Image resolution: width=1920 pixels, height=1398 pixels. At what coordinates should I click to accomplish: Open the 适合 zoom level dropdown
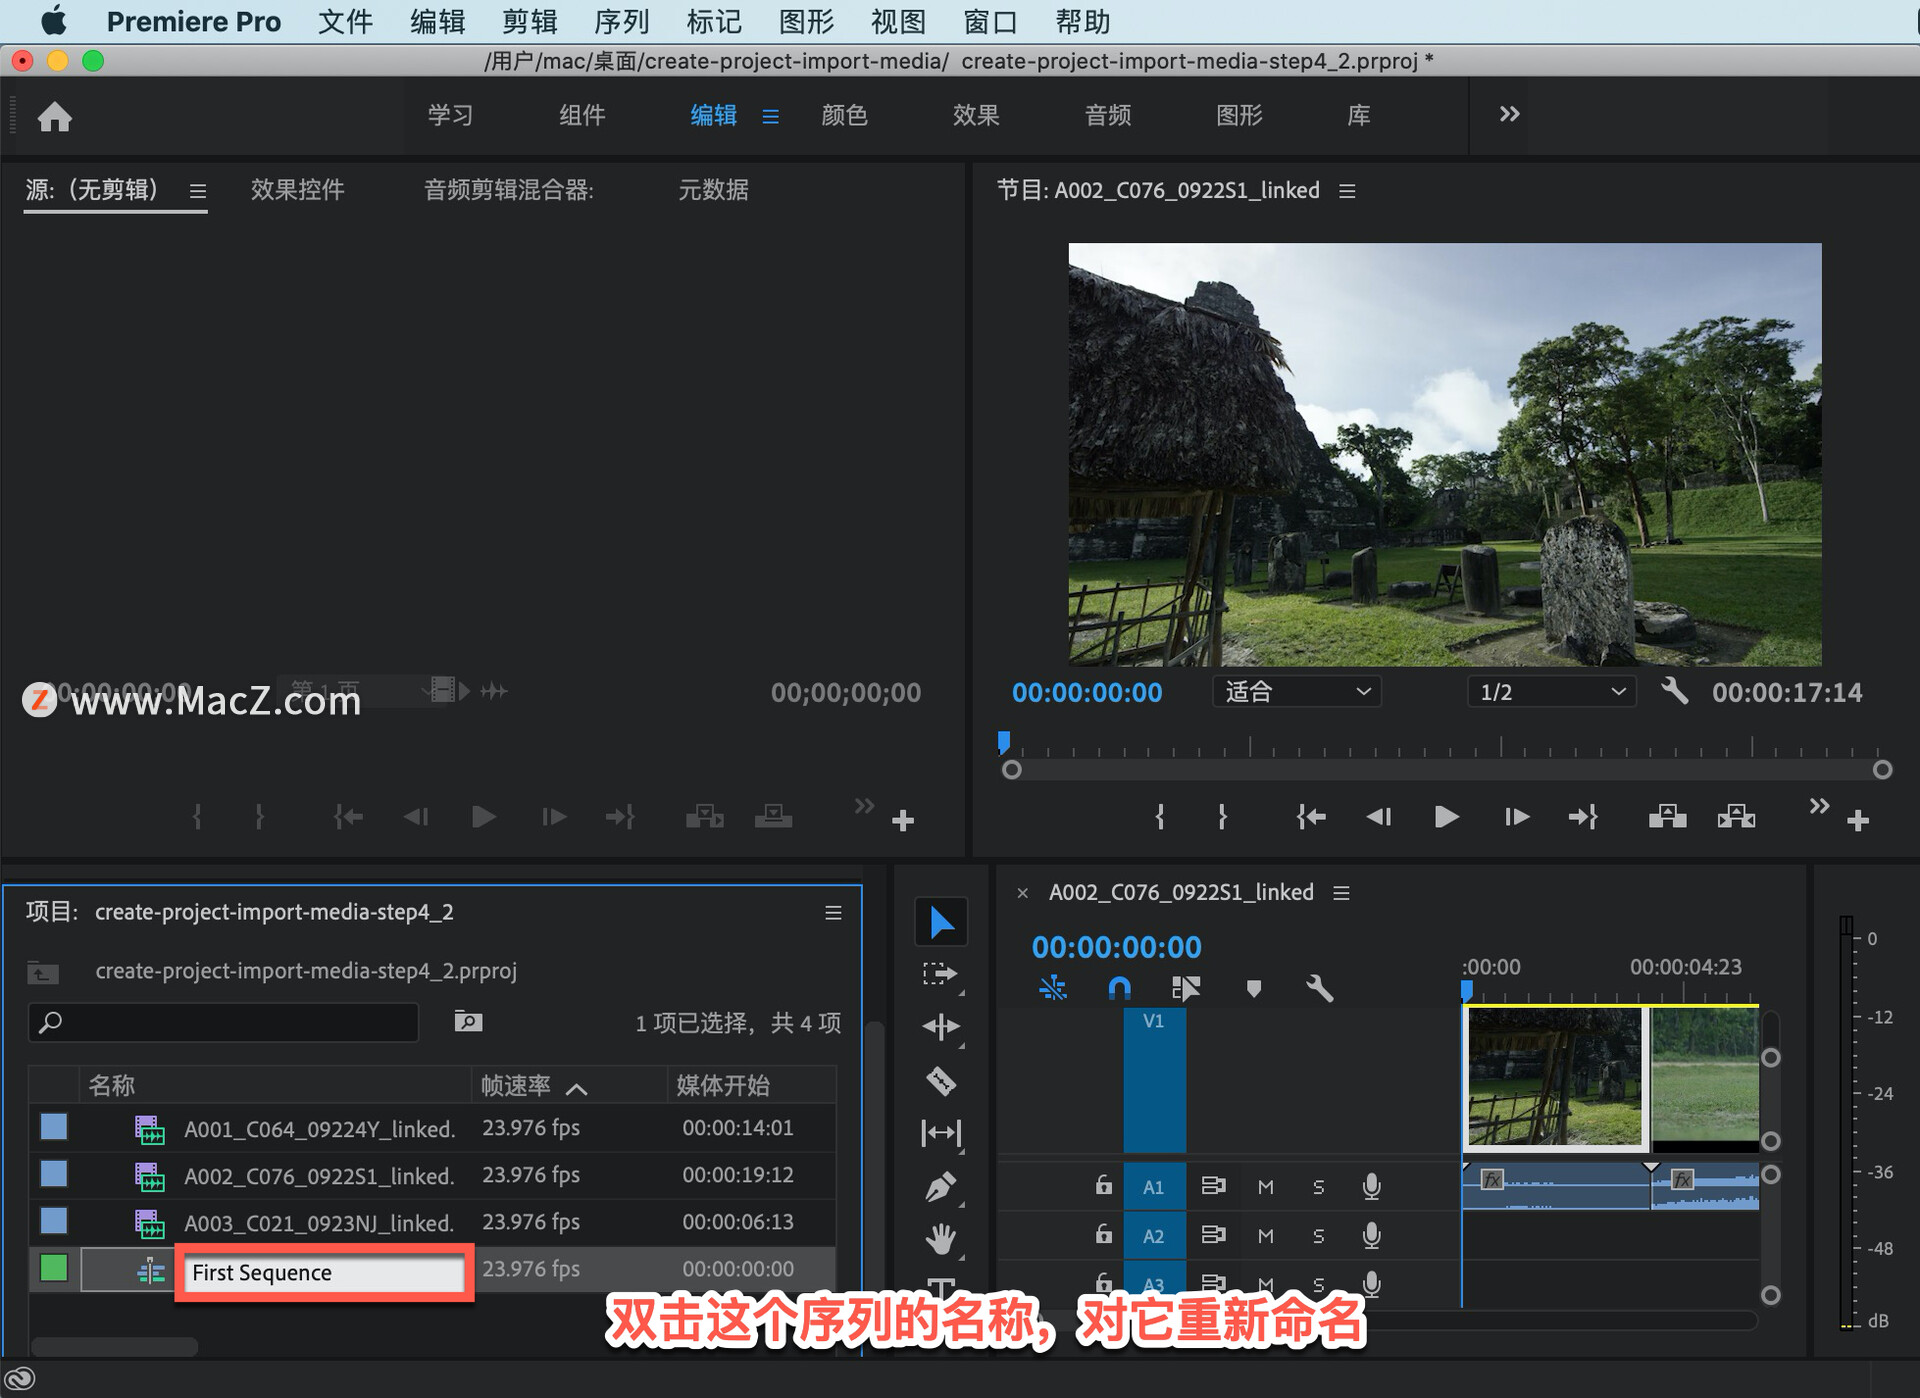(x=1296, y=692)
